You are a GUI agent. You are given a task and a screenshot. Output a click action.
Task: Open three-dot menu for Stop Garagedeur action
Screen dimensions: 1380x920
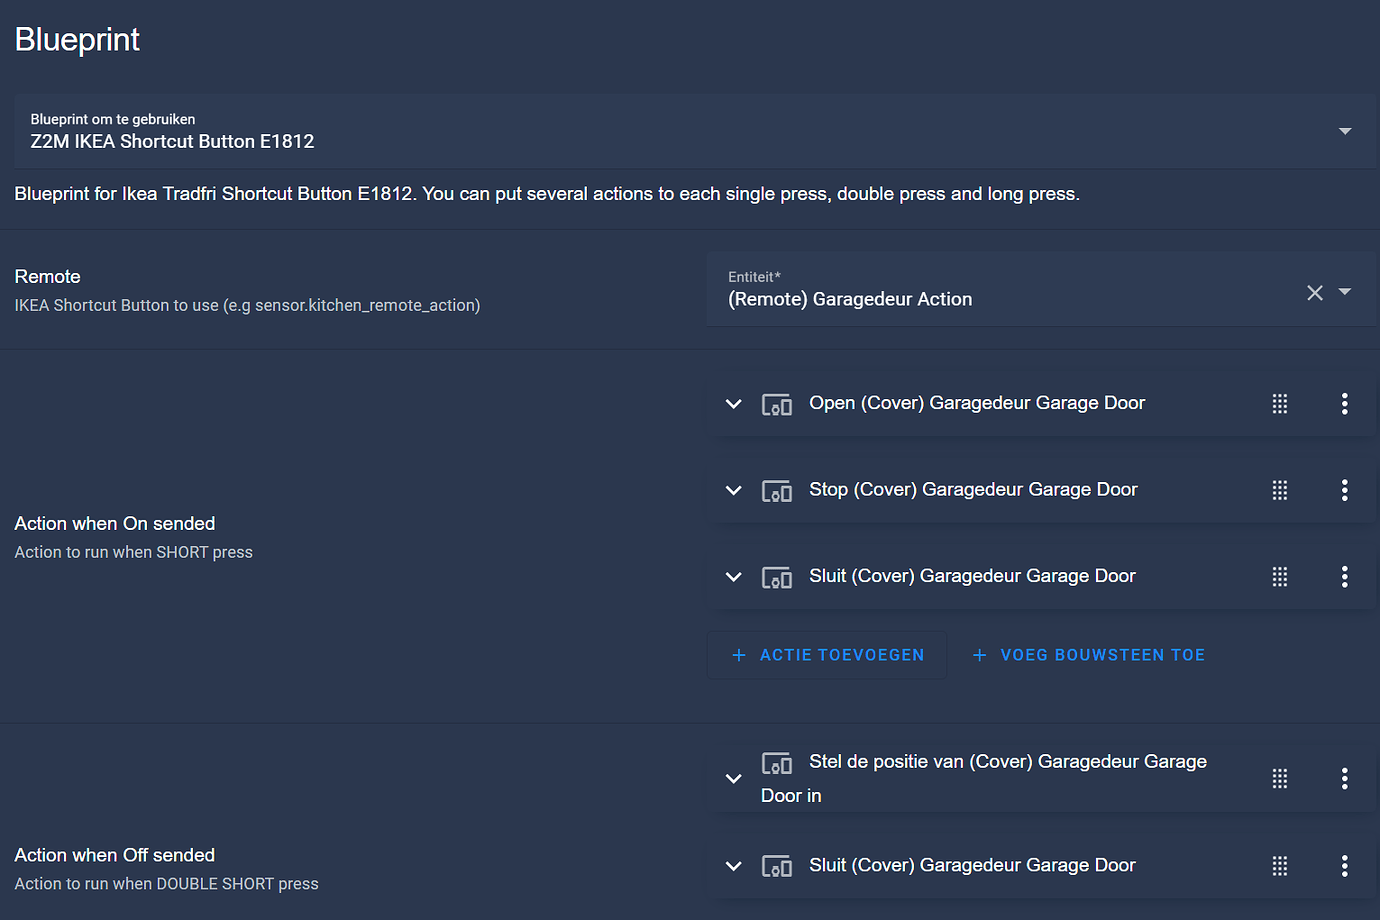1344,490
